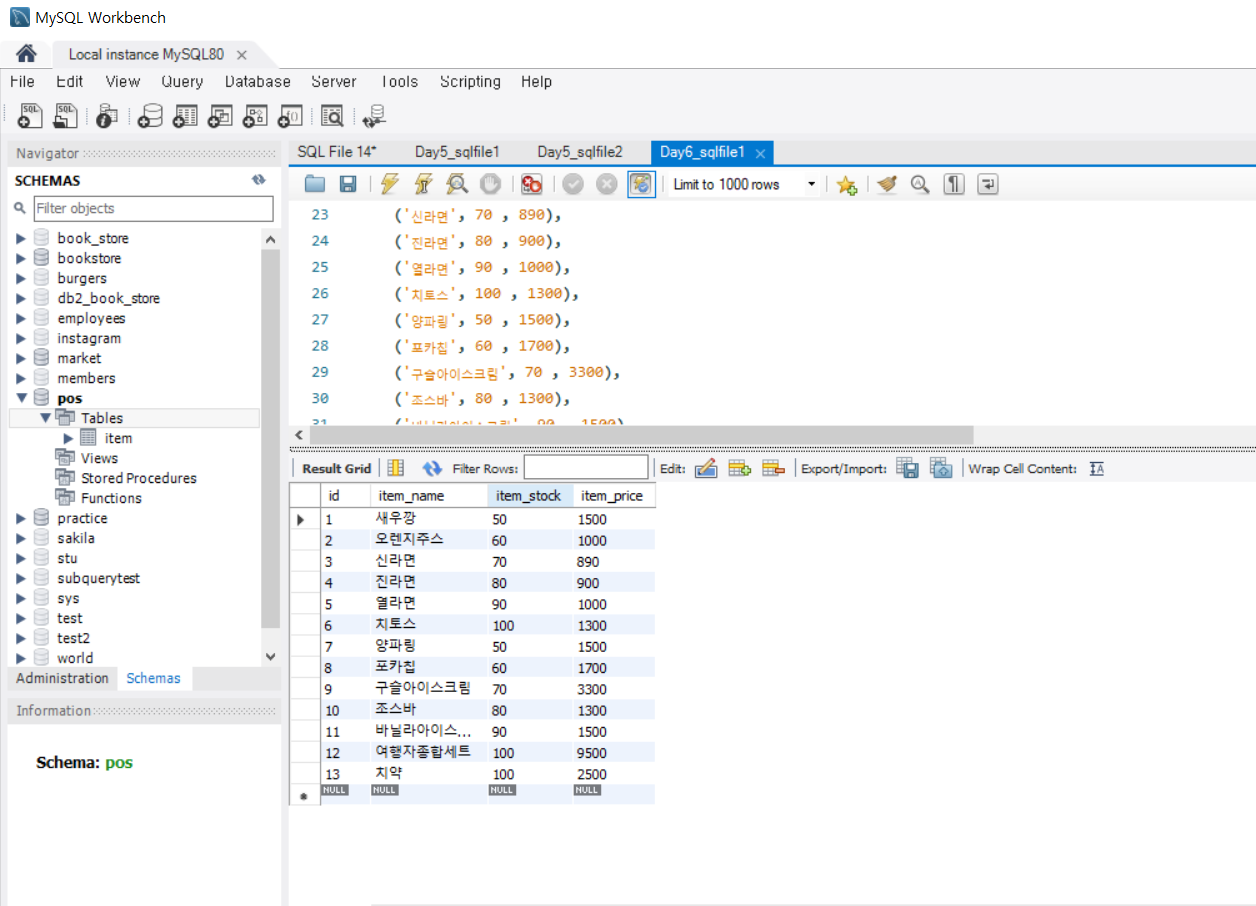Expand the employees schema
This screenshot has width=1256, height=906.
pos(21,318)
